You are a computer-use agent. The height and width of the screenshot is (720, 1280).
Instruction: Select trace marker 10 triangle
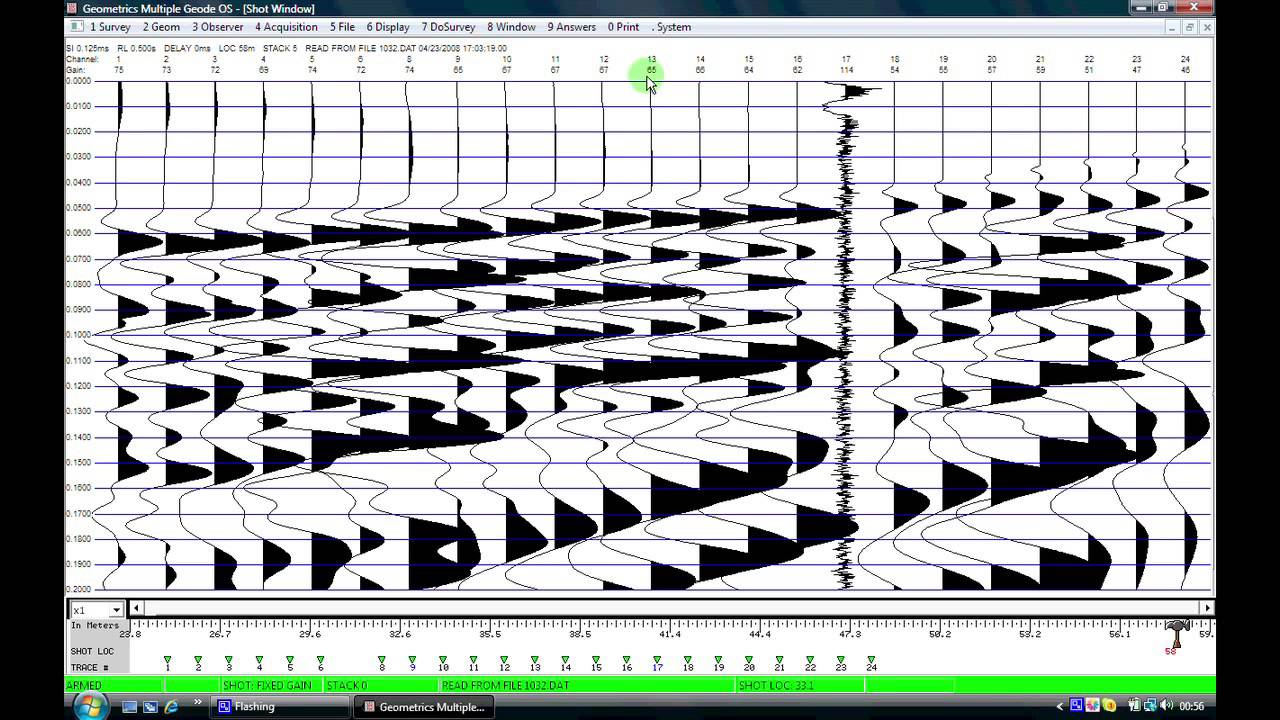click(442, 659)
